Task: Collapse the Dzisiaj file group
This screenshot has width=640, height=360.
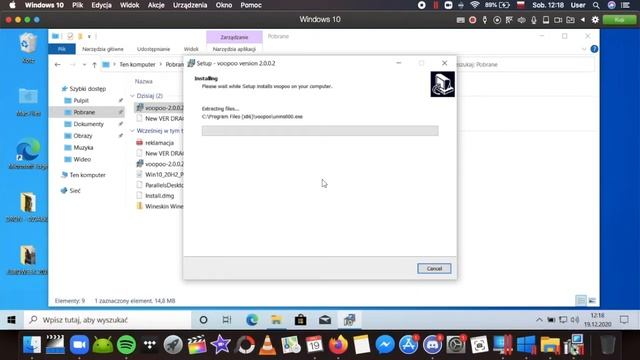Action: pos(132,96)
